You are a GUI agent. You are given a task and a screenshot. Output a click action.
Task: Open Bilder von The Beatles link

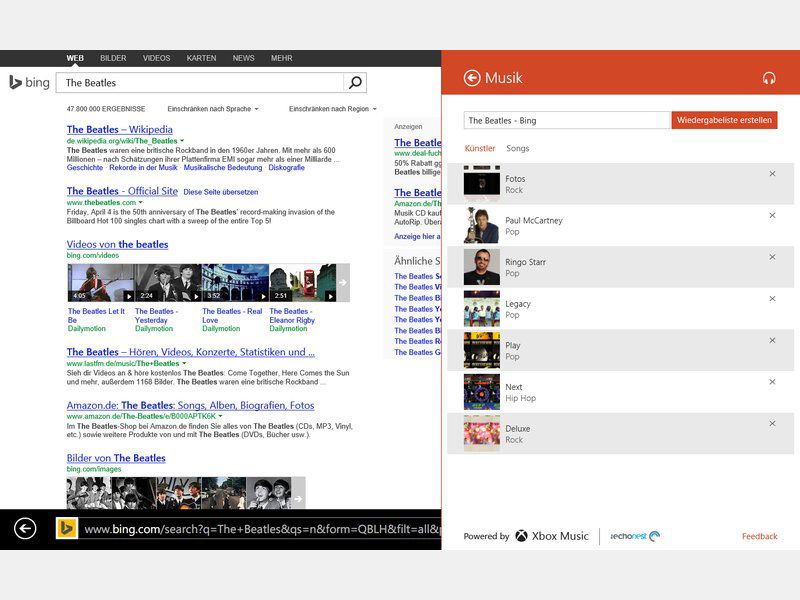coord(116,458)
